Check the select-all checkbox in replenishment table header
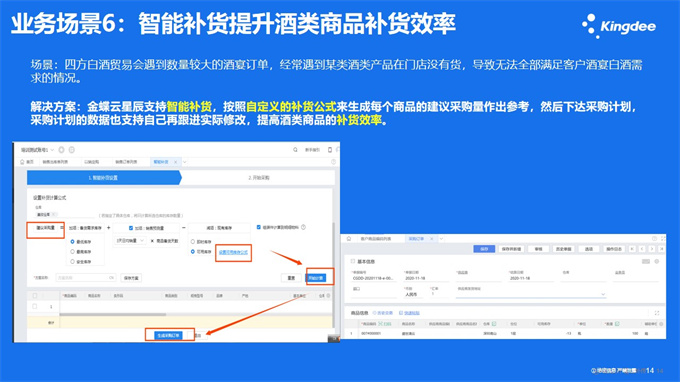Screen dimensions: 680x382 pos(35,296)
